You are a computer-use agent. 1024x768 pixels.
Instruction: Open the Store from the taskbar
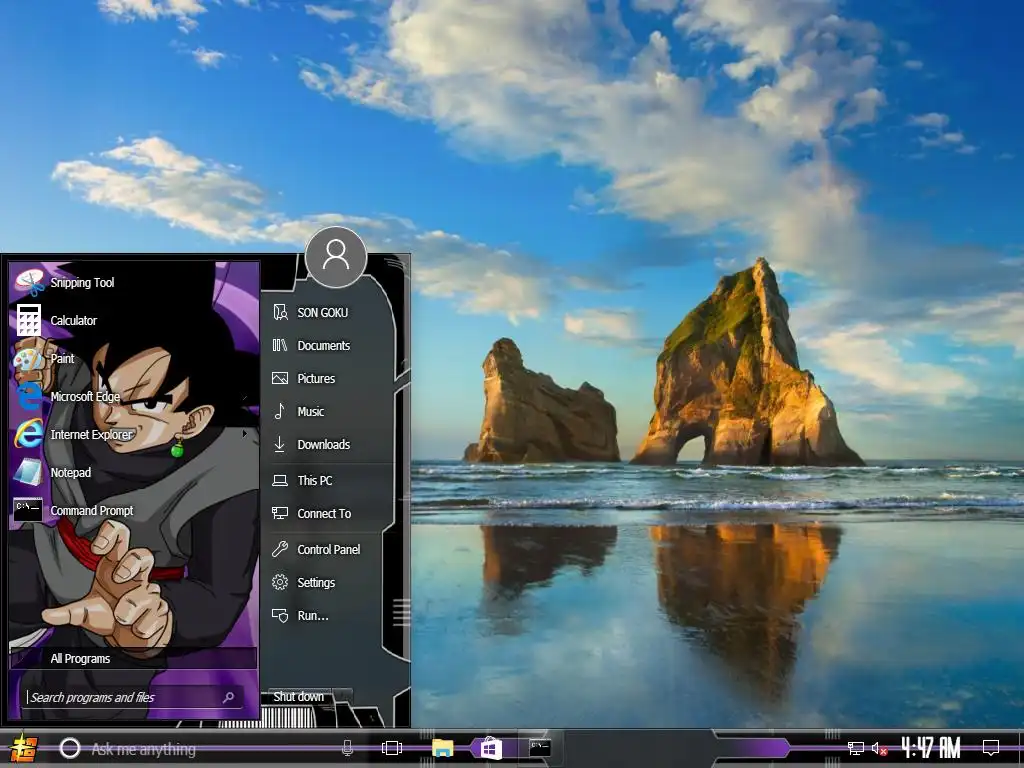[491, 748]
